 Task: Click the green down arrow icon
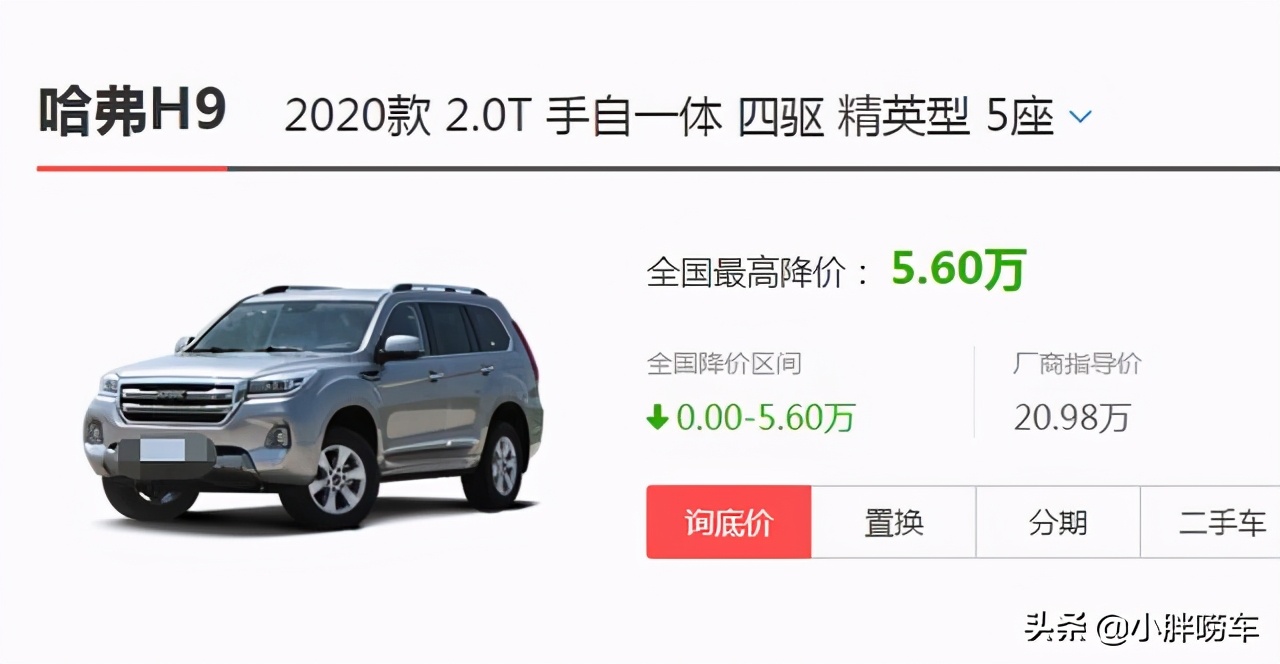pos(657,417)
